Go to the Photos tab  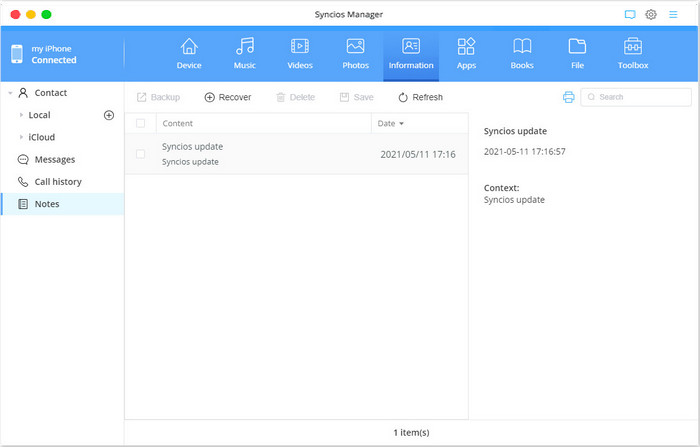pos(355,54)
